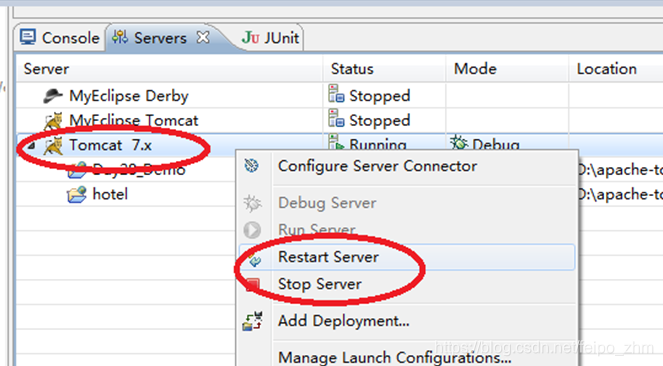The image size is (663, 366).
Task: Select the hotel deployment
Action: pos(110,194)
